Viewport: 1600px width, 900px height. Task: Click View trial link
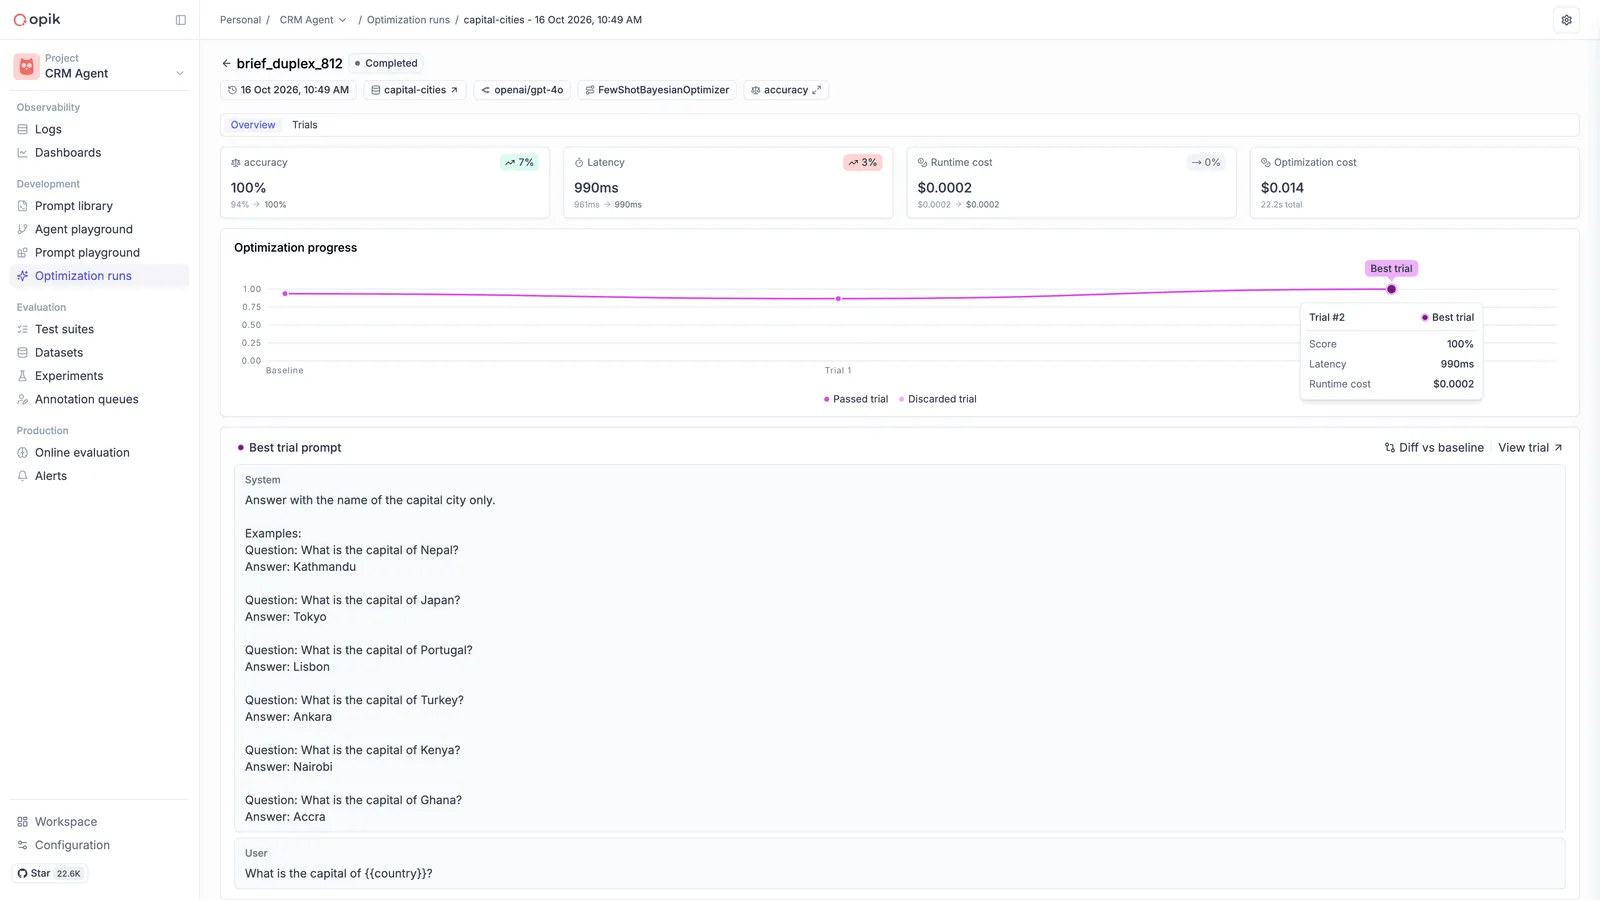click(x=1530, y=448)
